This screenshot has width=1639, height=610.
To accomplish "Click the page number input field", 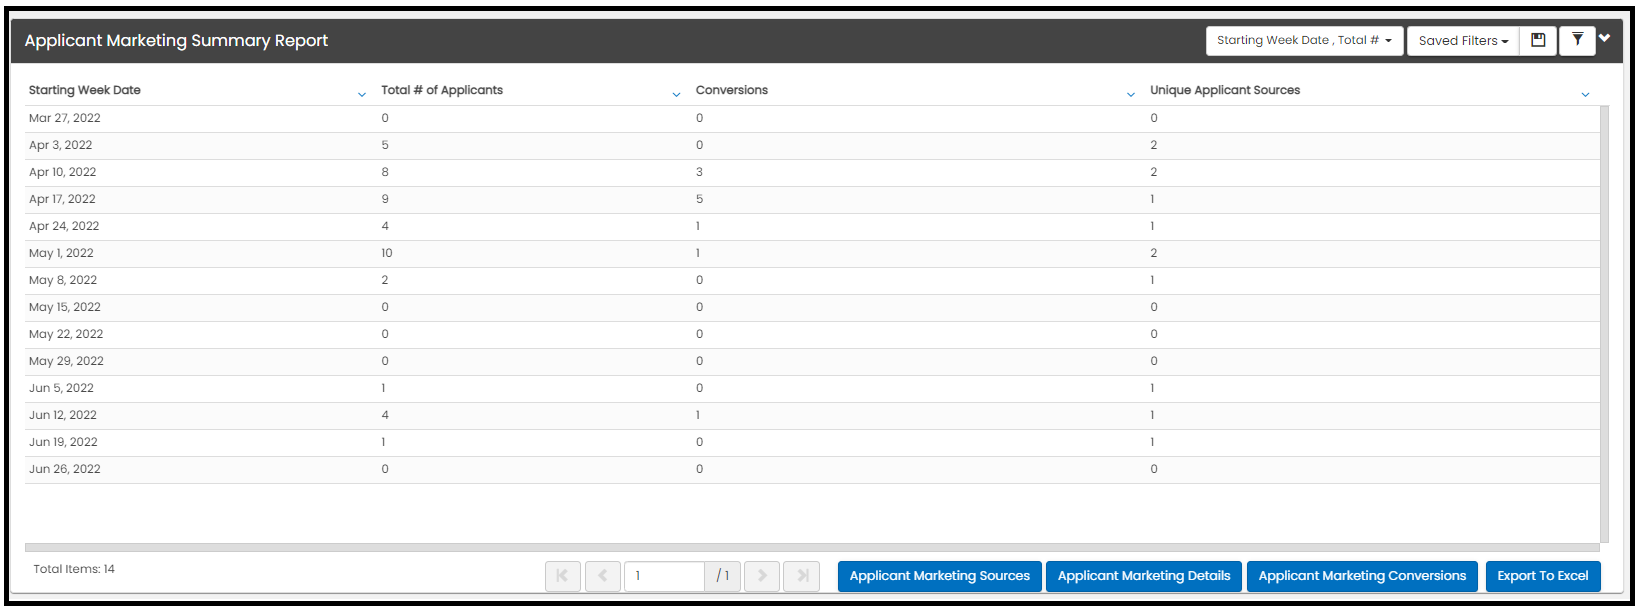I will pos(664,576).
